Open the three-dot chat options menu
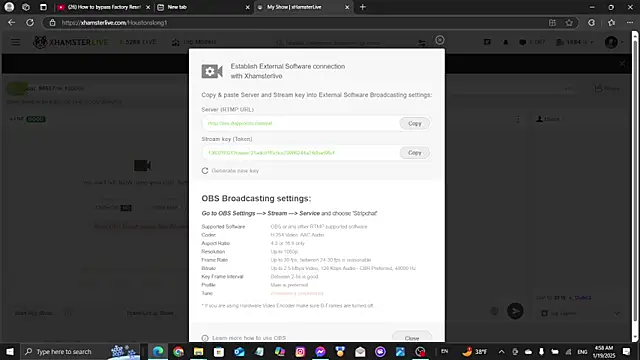Image resolution: width=640 pixels, height=360 pixels. [x=518, y=119]
